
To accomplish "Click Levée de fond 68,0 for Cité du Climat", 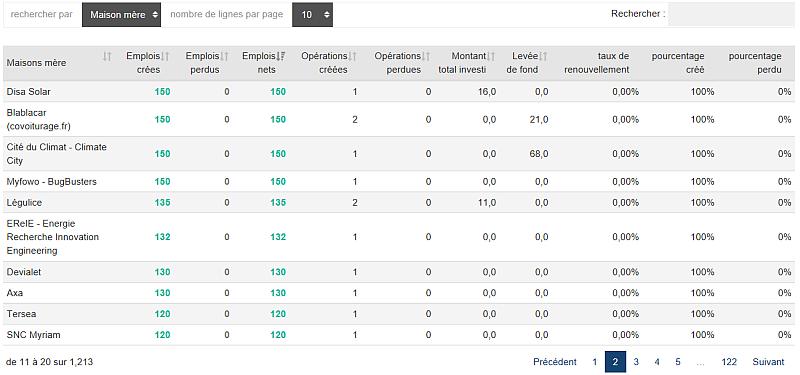I will (539, 154).
